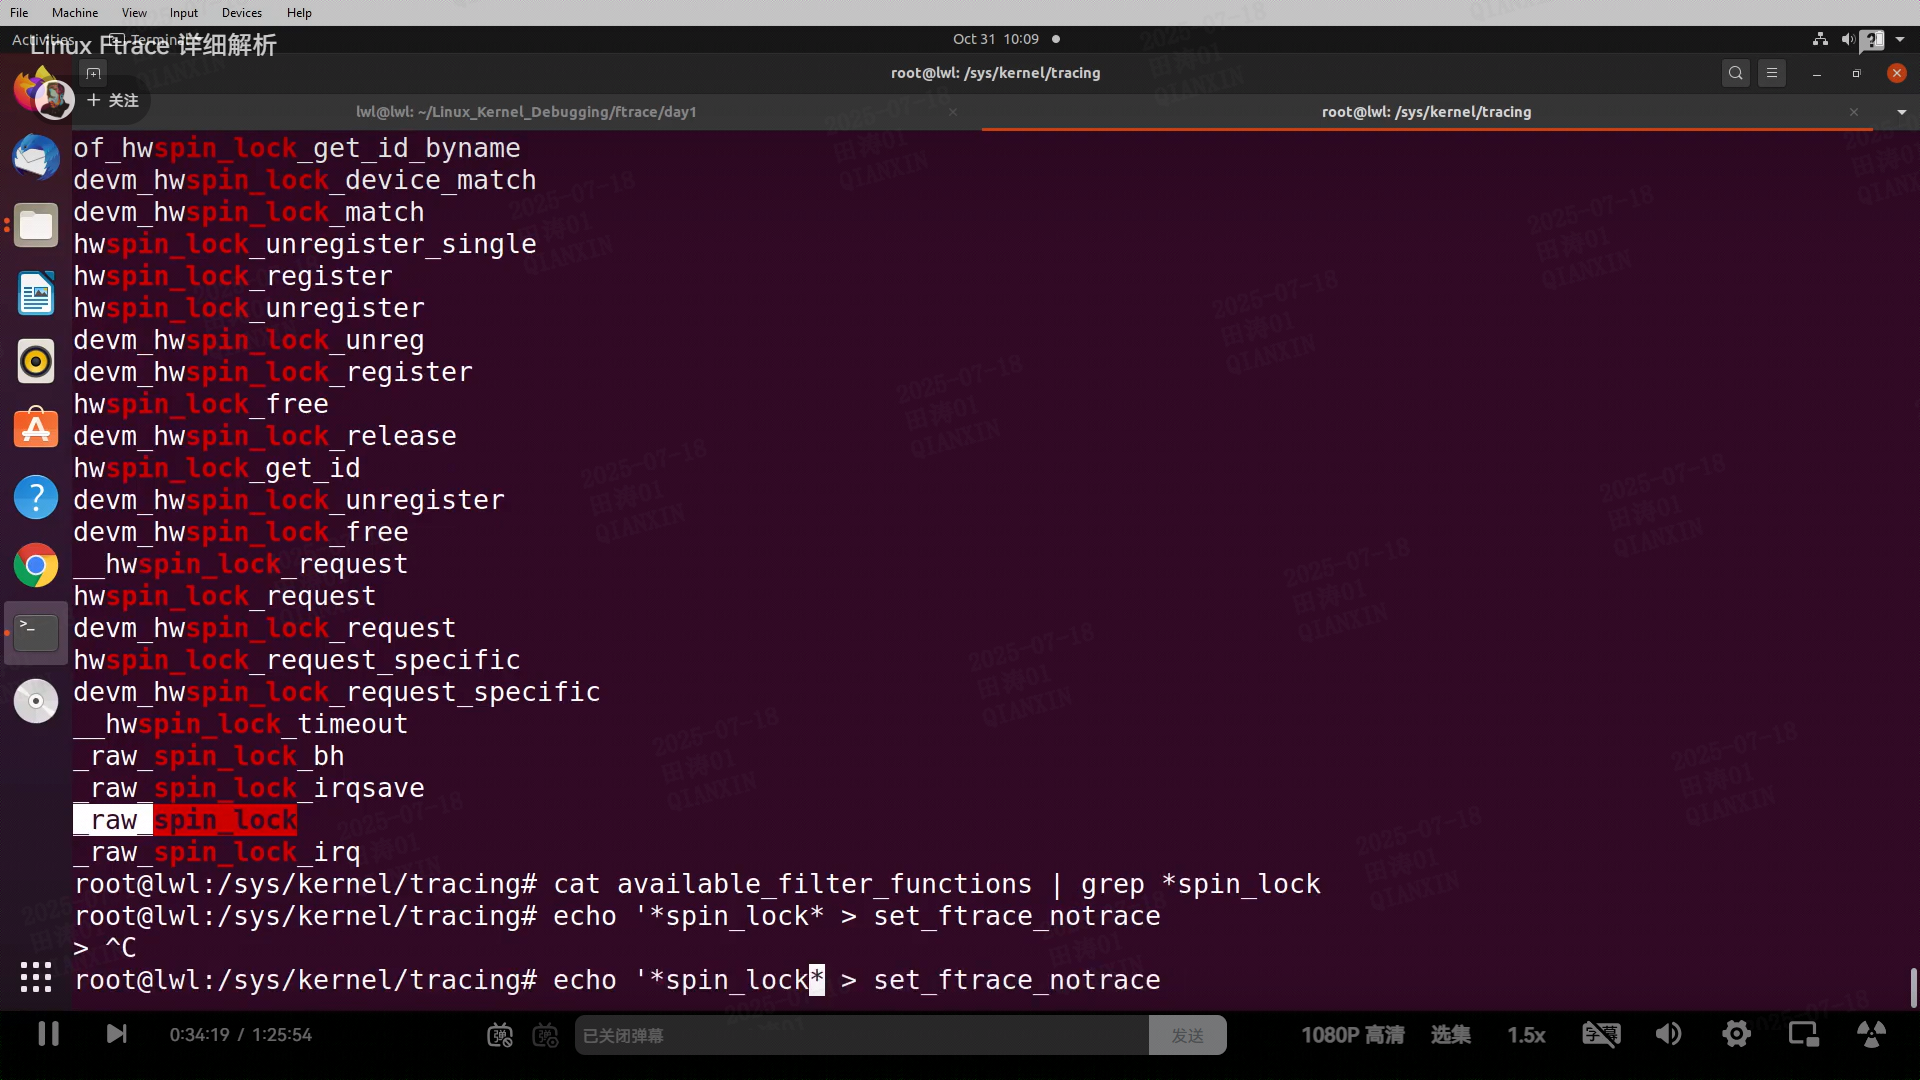Toggle the danmaku display icon
The height and width of the screenshot is (1080, 1920).
pos(500,1036)
